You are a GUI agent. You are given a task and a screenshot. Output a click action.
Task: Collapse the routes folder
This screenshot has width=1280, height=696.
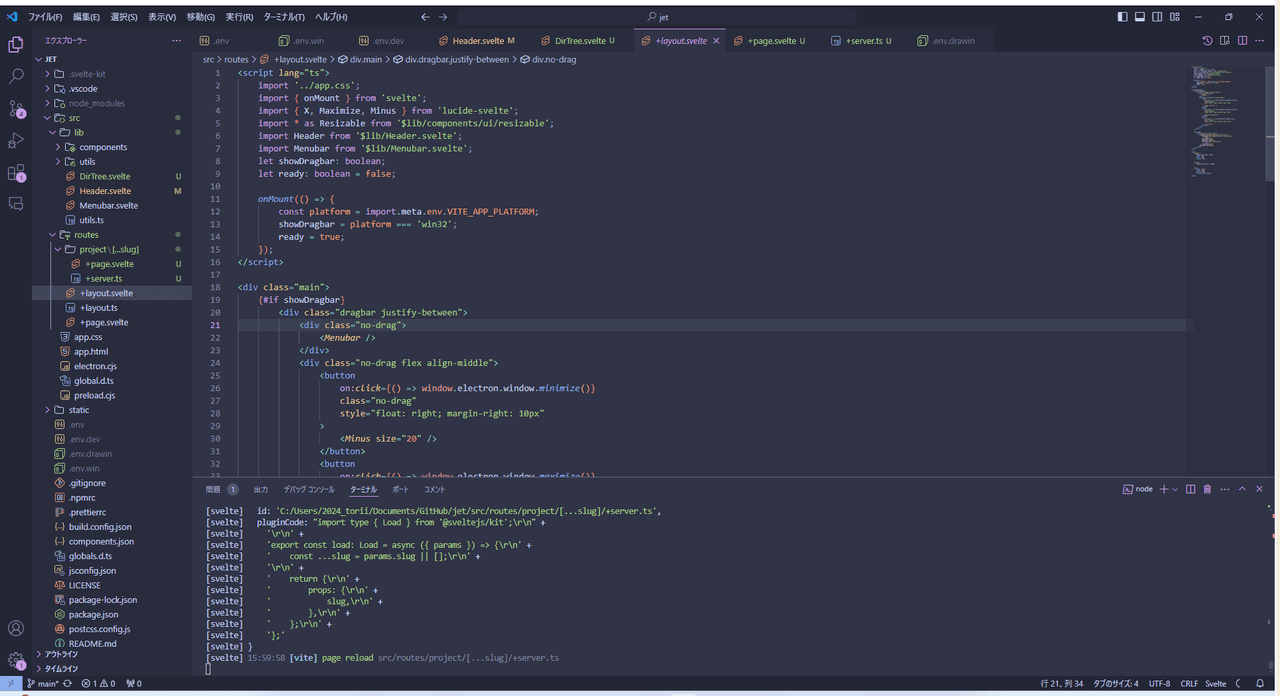pos(86,235)
